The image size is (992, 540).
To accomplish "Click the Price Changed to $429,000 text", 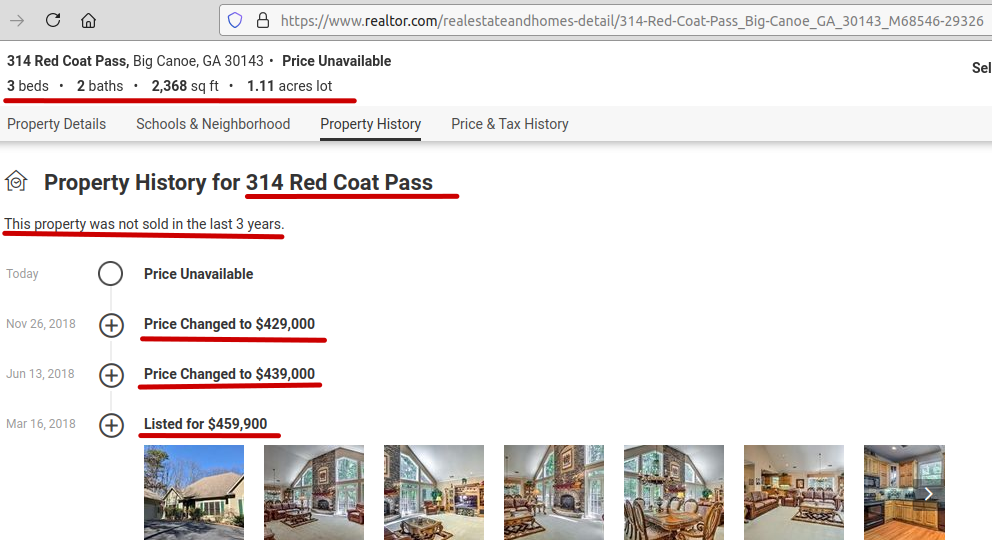I will 229,324.
